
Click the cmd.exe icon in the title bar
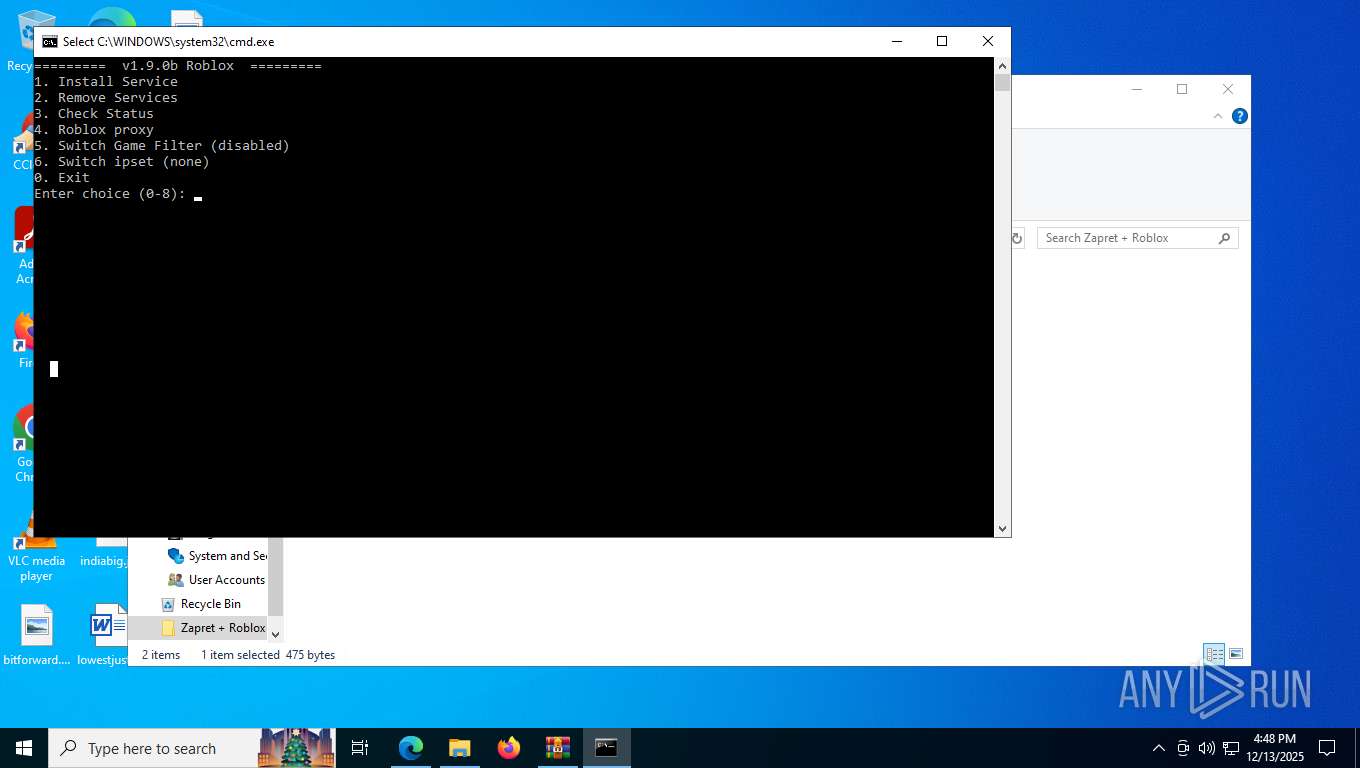point(49,41)
